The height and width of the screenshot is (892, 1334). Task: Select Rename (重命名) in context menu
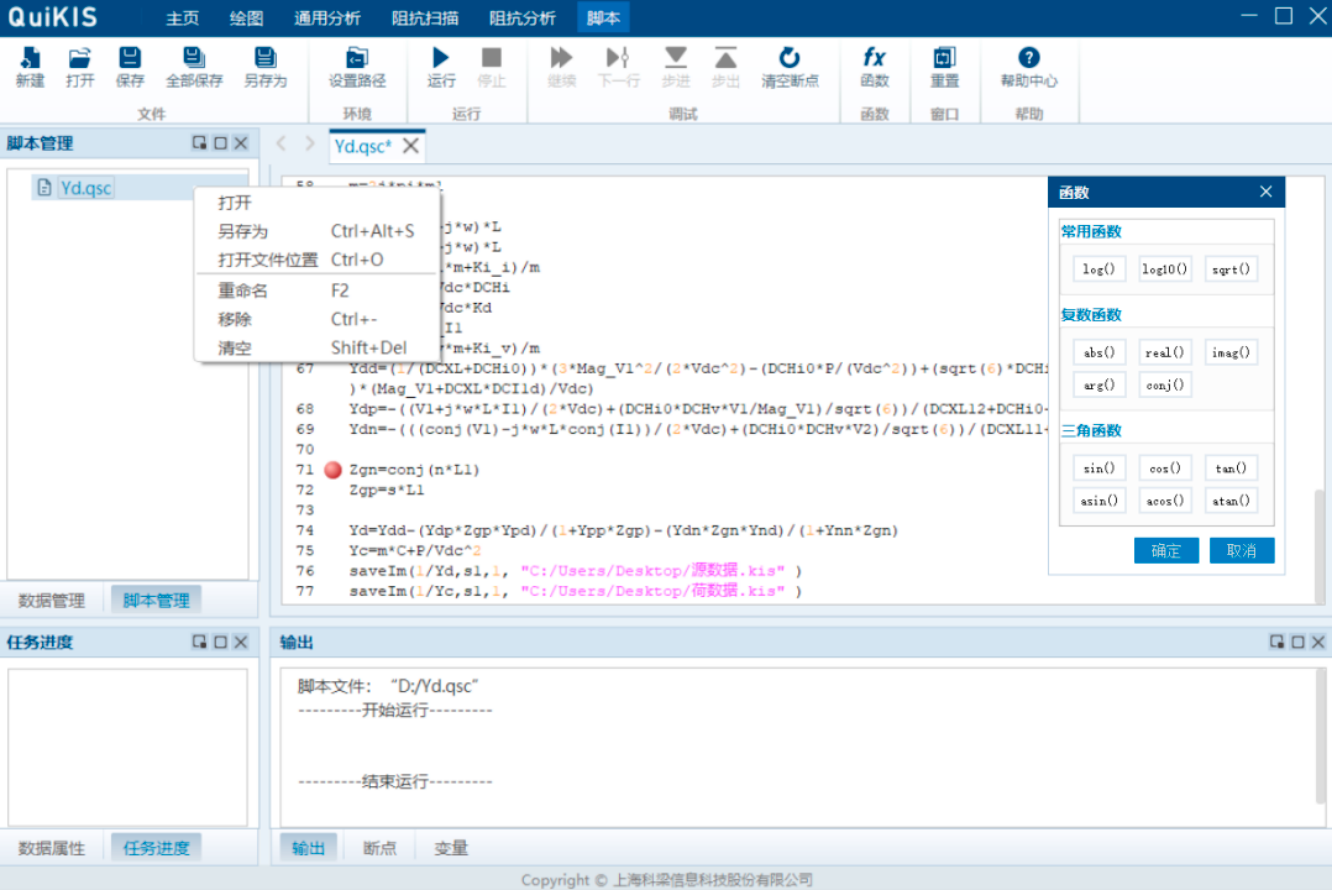[243, 291]
